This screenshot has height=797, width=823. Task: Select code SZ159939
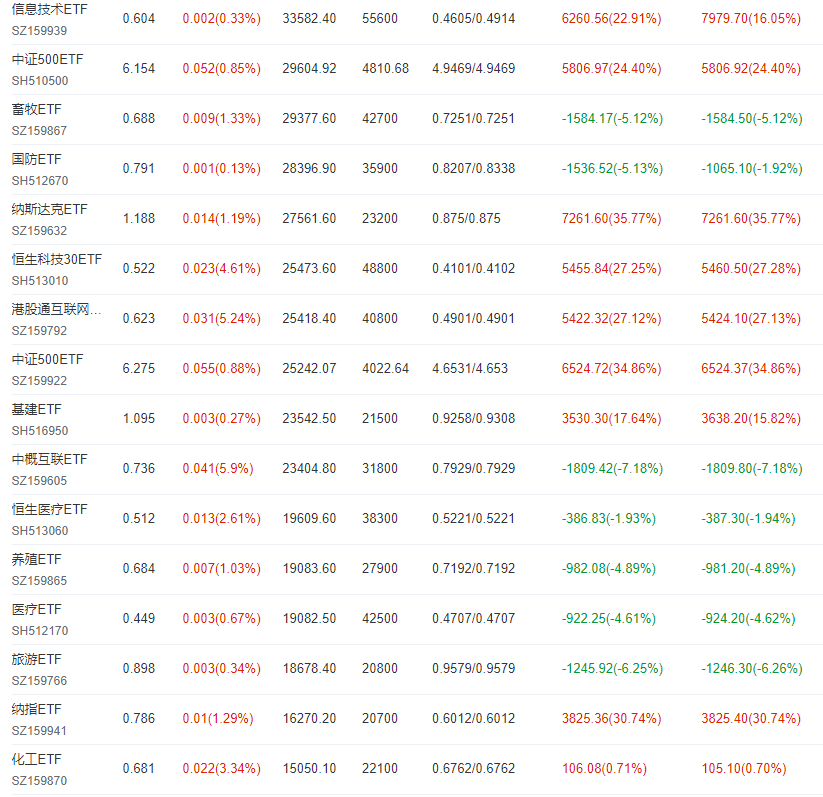coord(39,30)
